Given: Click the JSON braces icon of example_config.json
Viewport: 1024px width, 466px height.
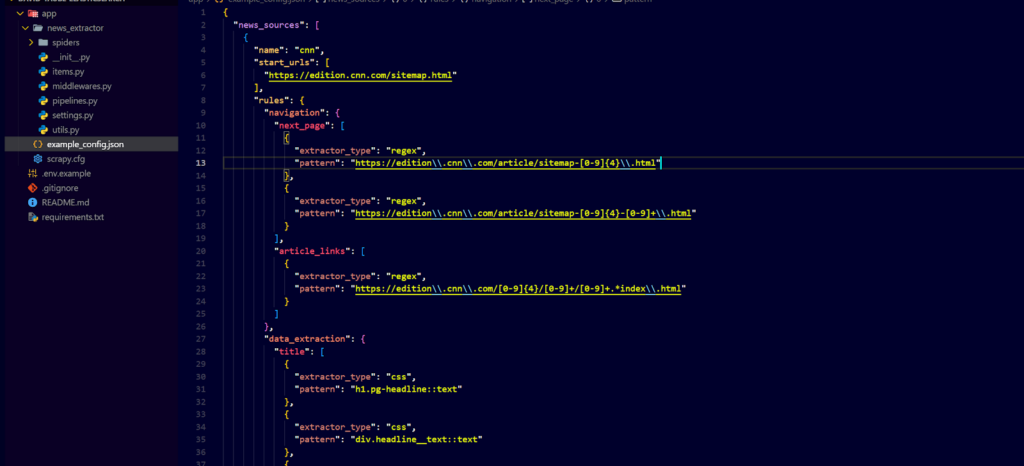Looking at the screenshot, I should pos(37,145).
